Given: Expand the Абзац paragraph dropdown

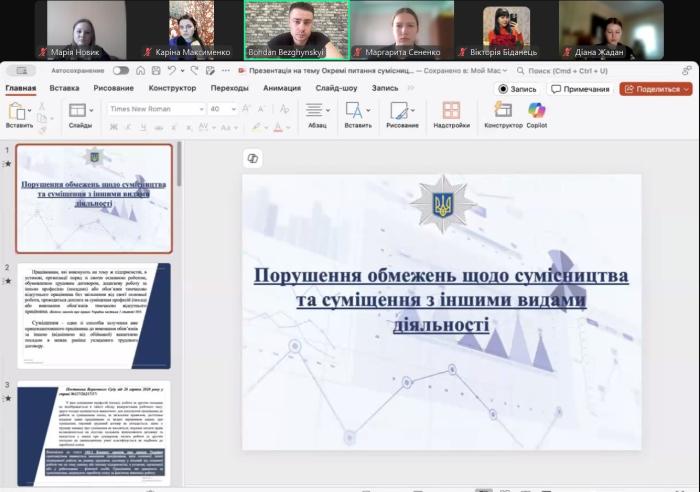Looking at the screenshot, I should tap(329, 111).
